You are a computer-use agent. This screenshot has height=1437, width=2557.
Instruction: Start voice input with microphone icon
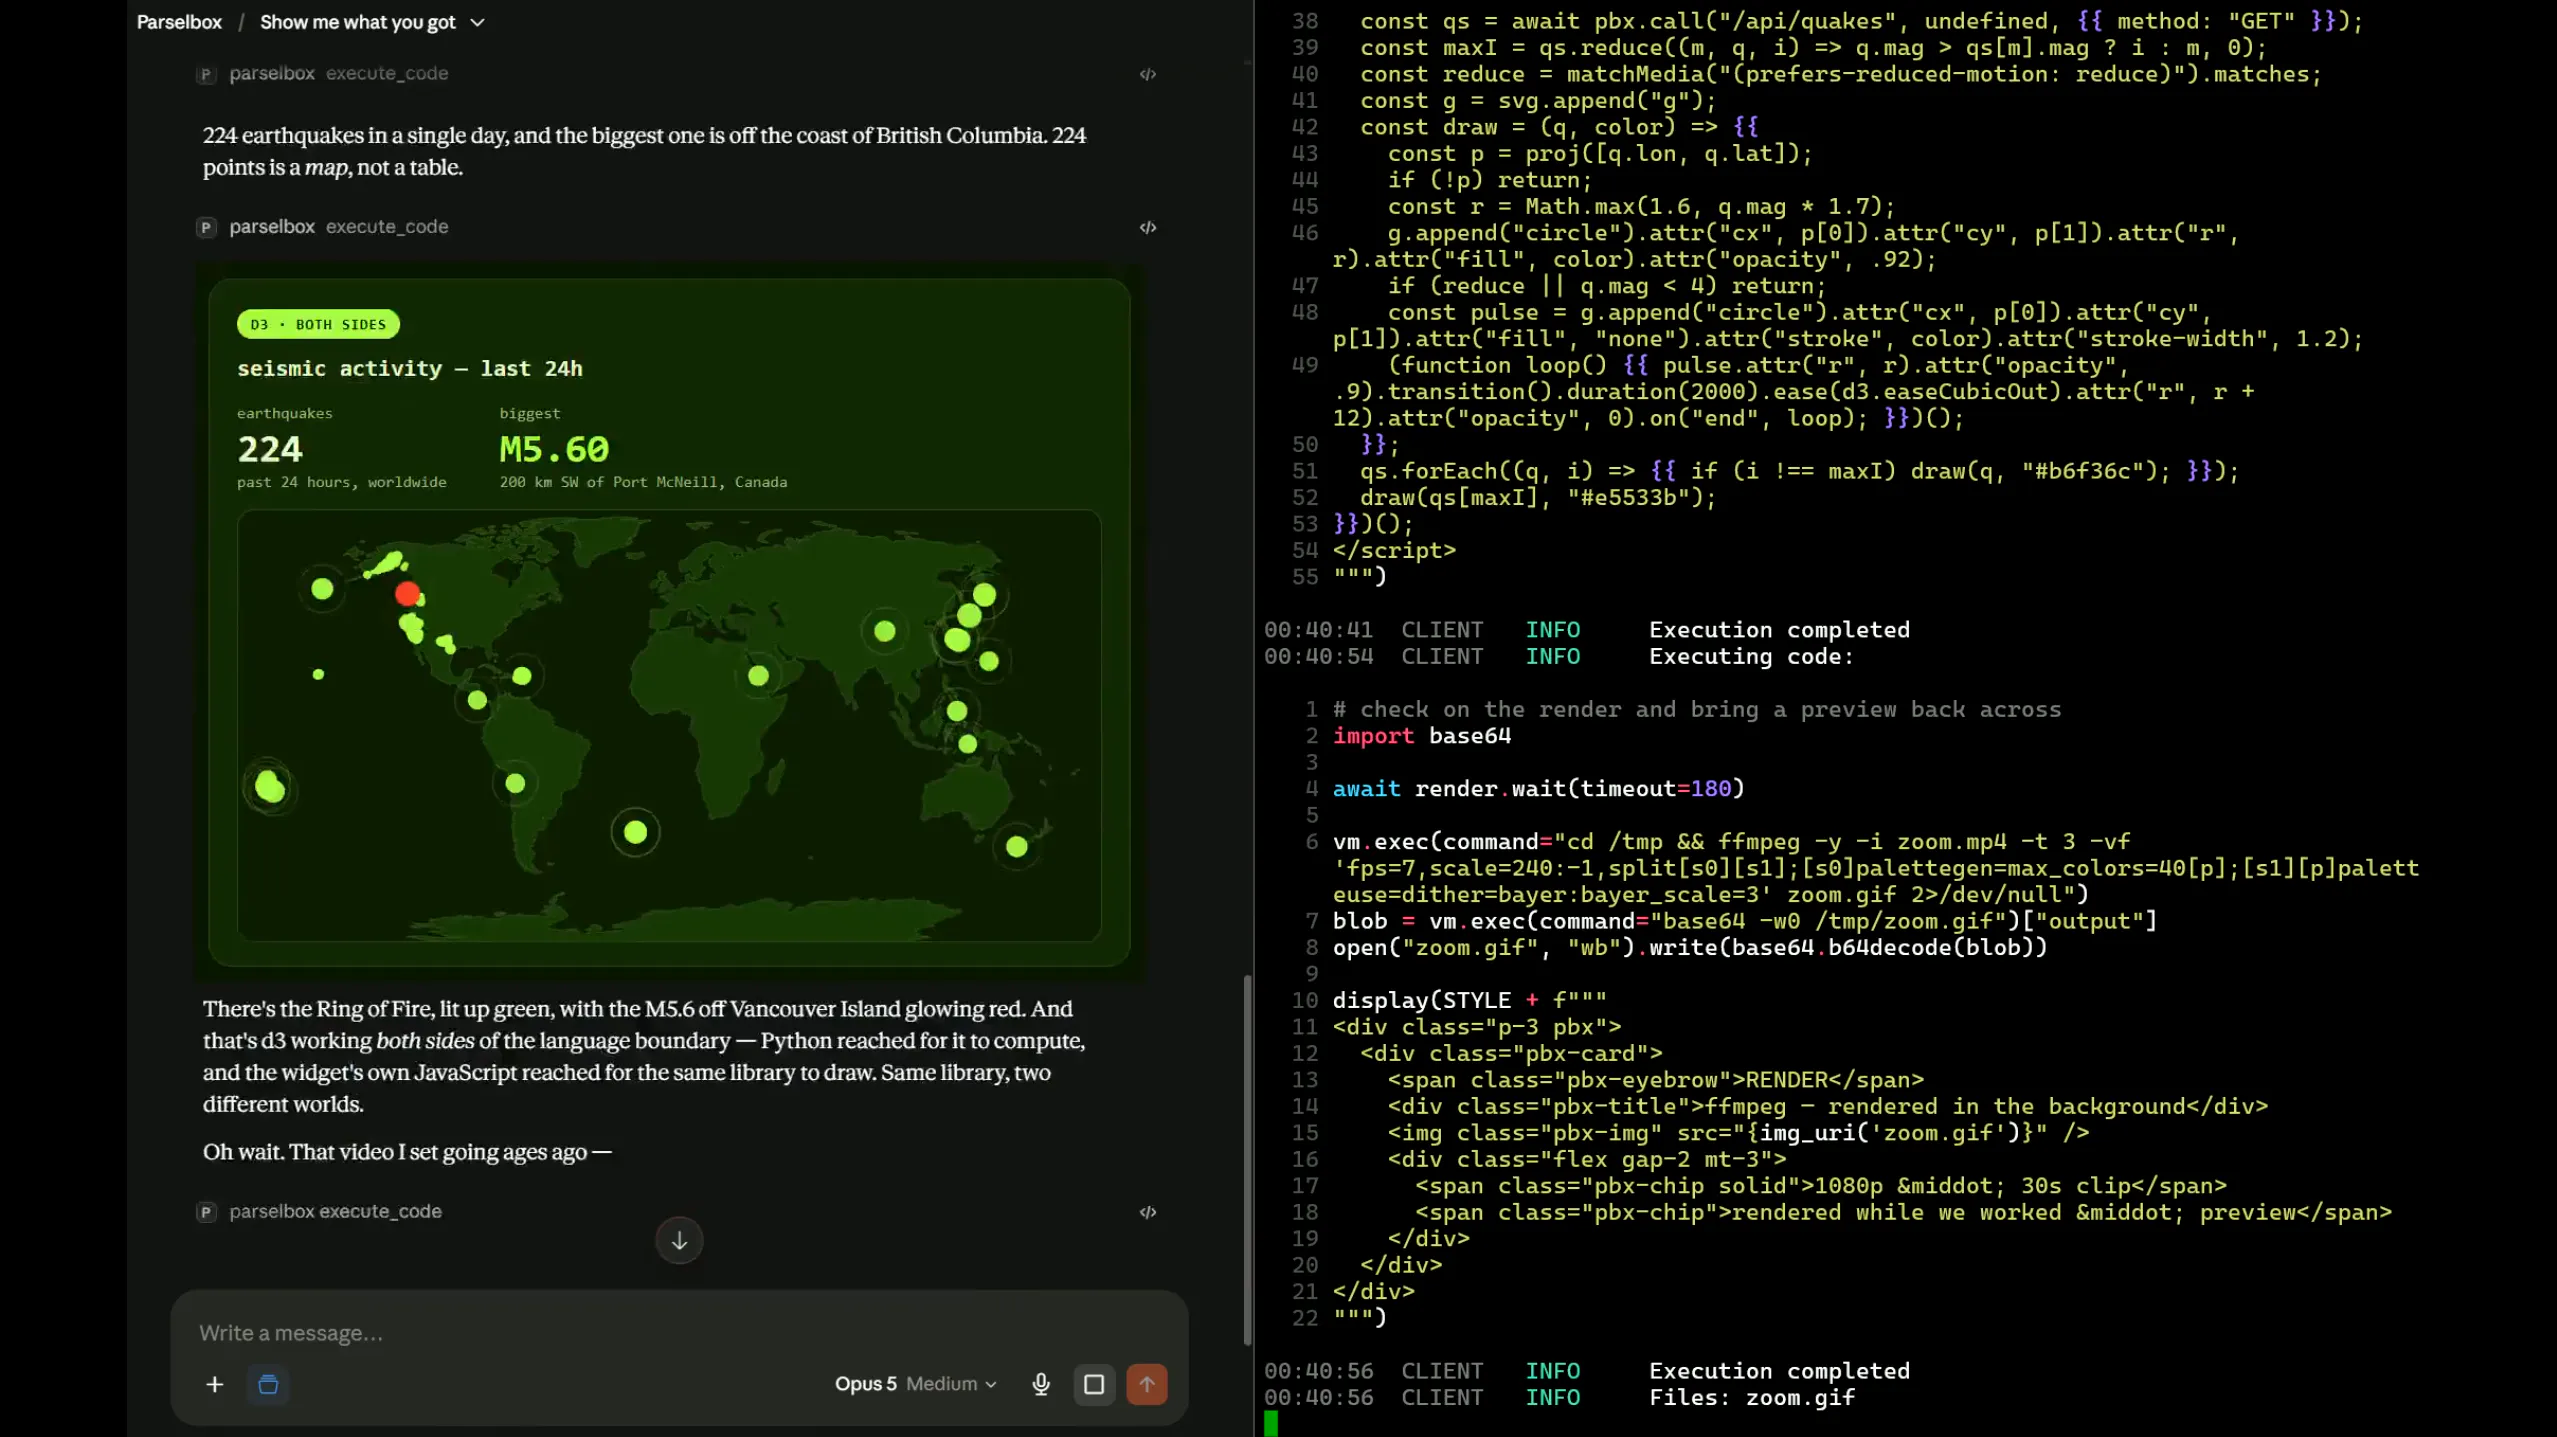[x=1040, y=1384]
